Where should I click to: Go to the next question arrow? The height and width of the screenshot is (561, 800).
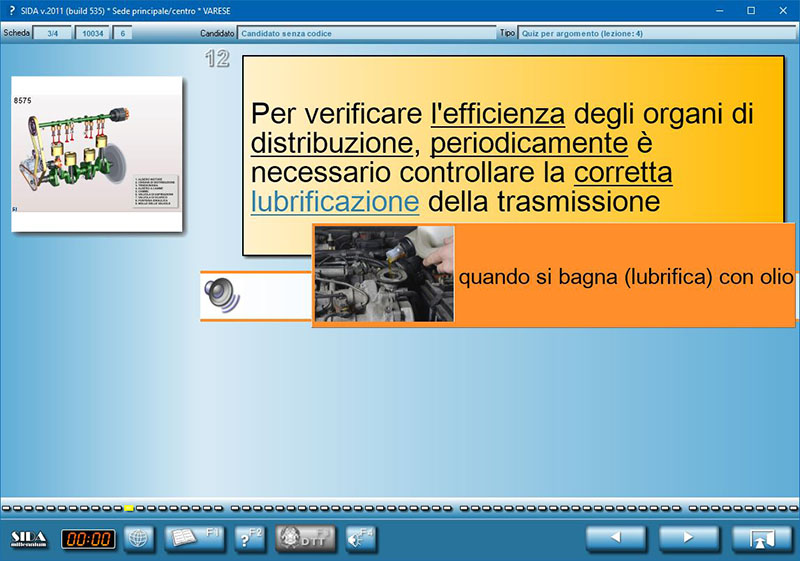[688, 538]
